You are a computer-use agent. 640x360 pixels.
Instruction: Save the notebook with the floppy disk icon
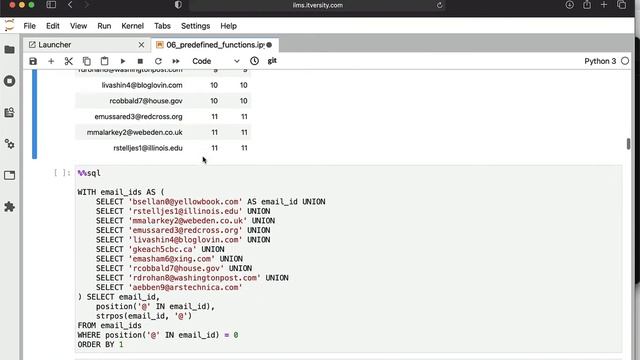coord(33,61)
